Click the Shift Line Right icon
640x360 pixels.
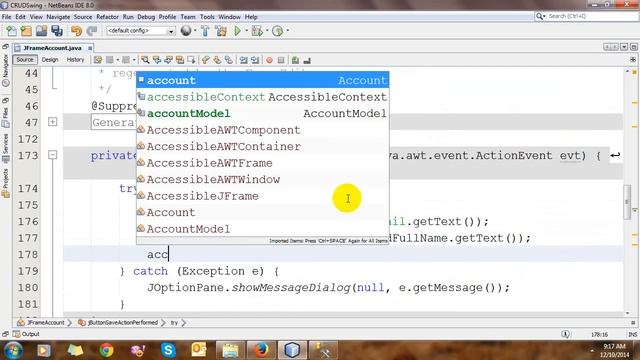click(255, 60)
